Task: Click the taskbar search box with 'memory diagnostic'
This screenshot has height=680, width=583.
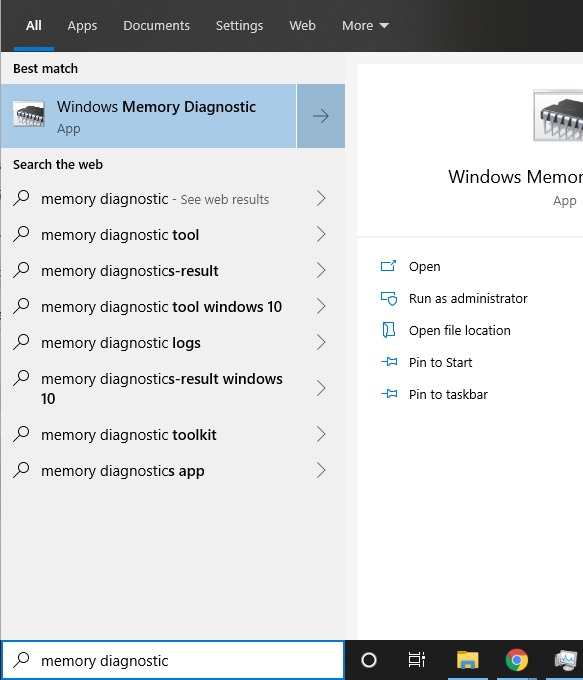Action: [173, 660]
